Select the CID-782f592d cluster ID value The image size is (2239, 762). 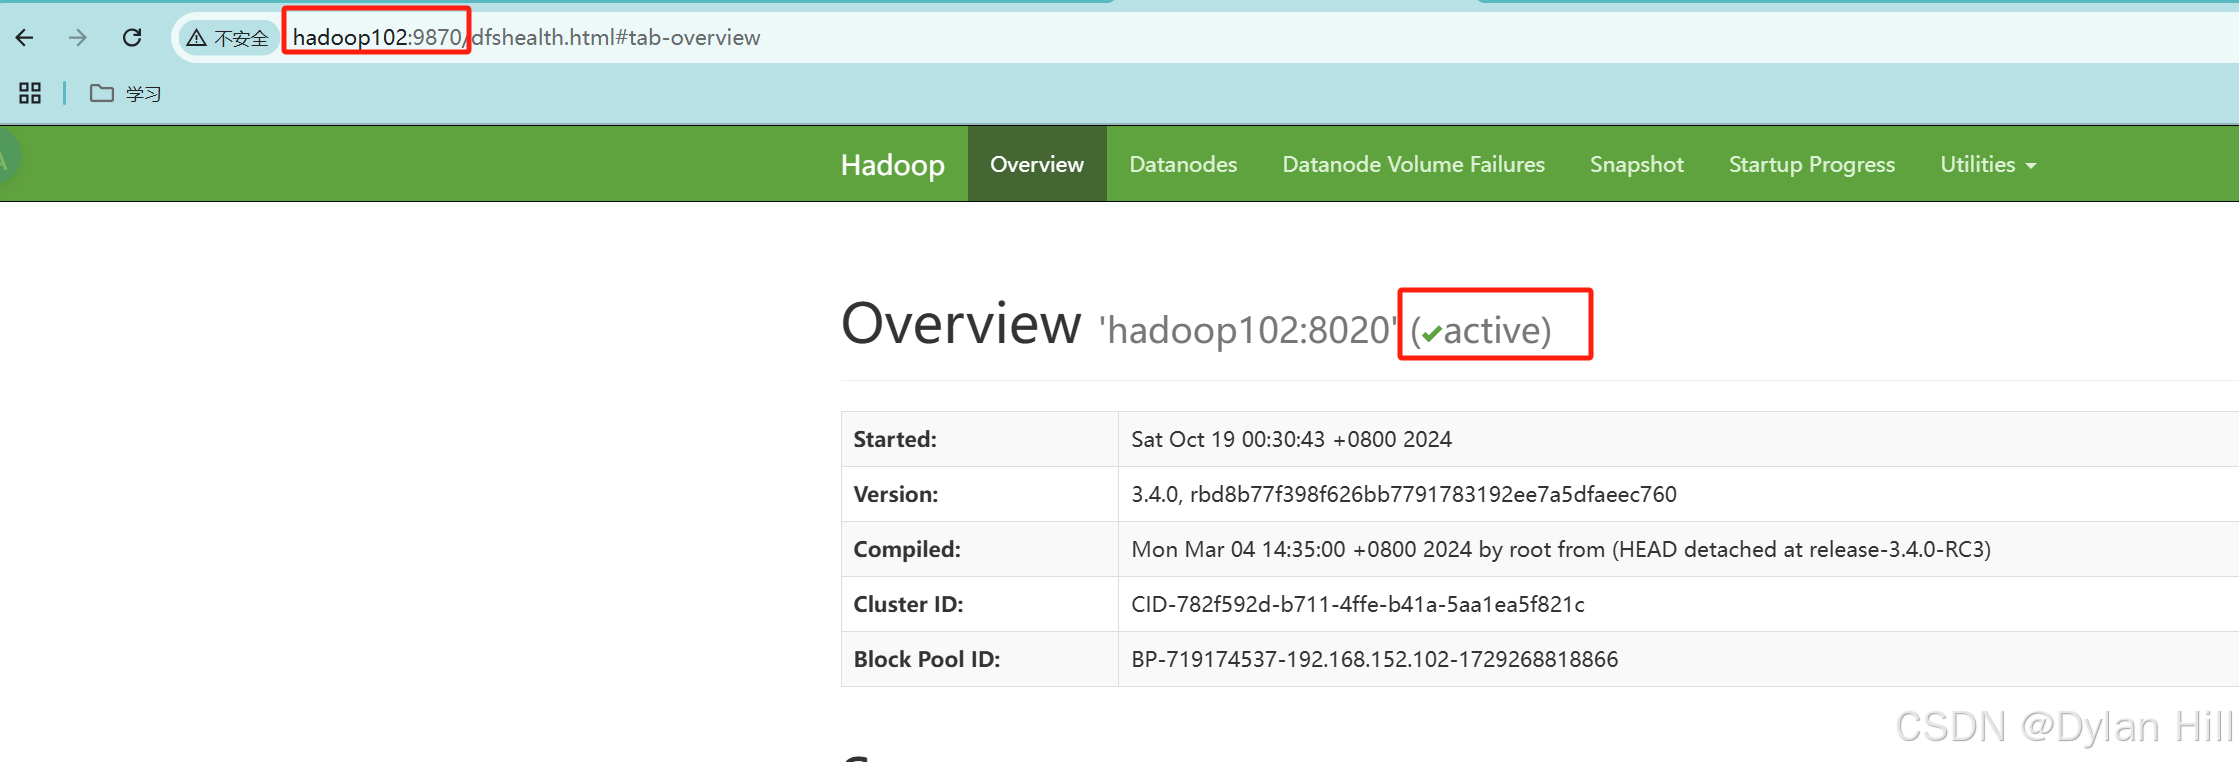pos(1358,604)
